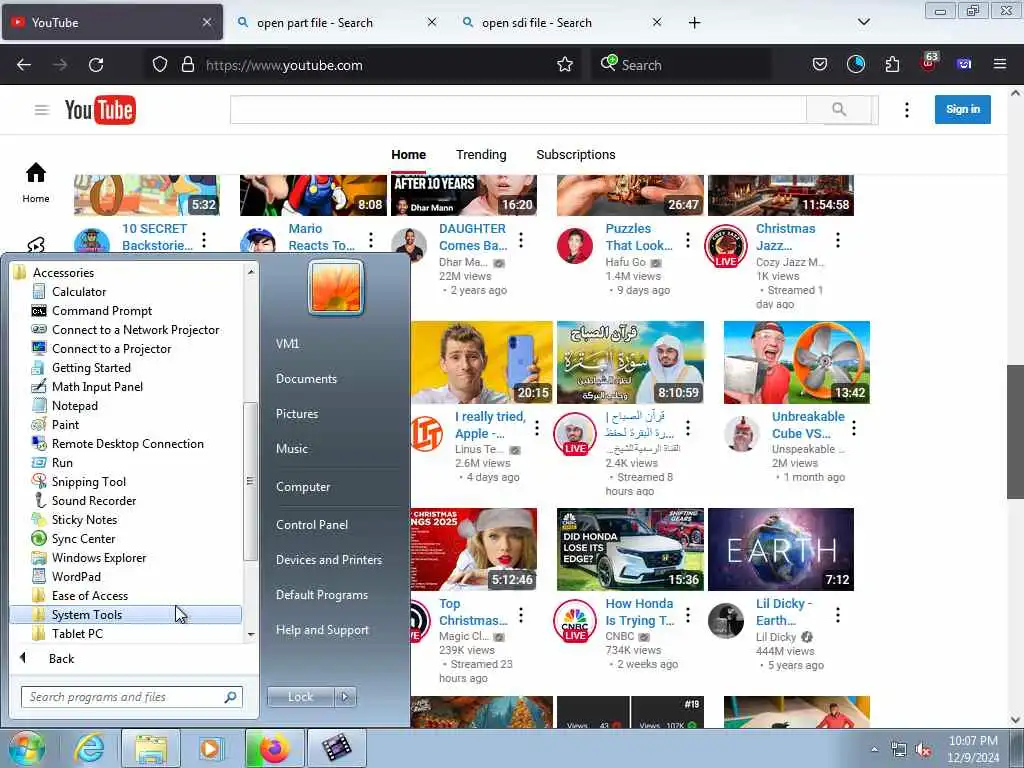Click the YouTube search magnifier button

(x=839, y=110)
